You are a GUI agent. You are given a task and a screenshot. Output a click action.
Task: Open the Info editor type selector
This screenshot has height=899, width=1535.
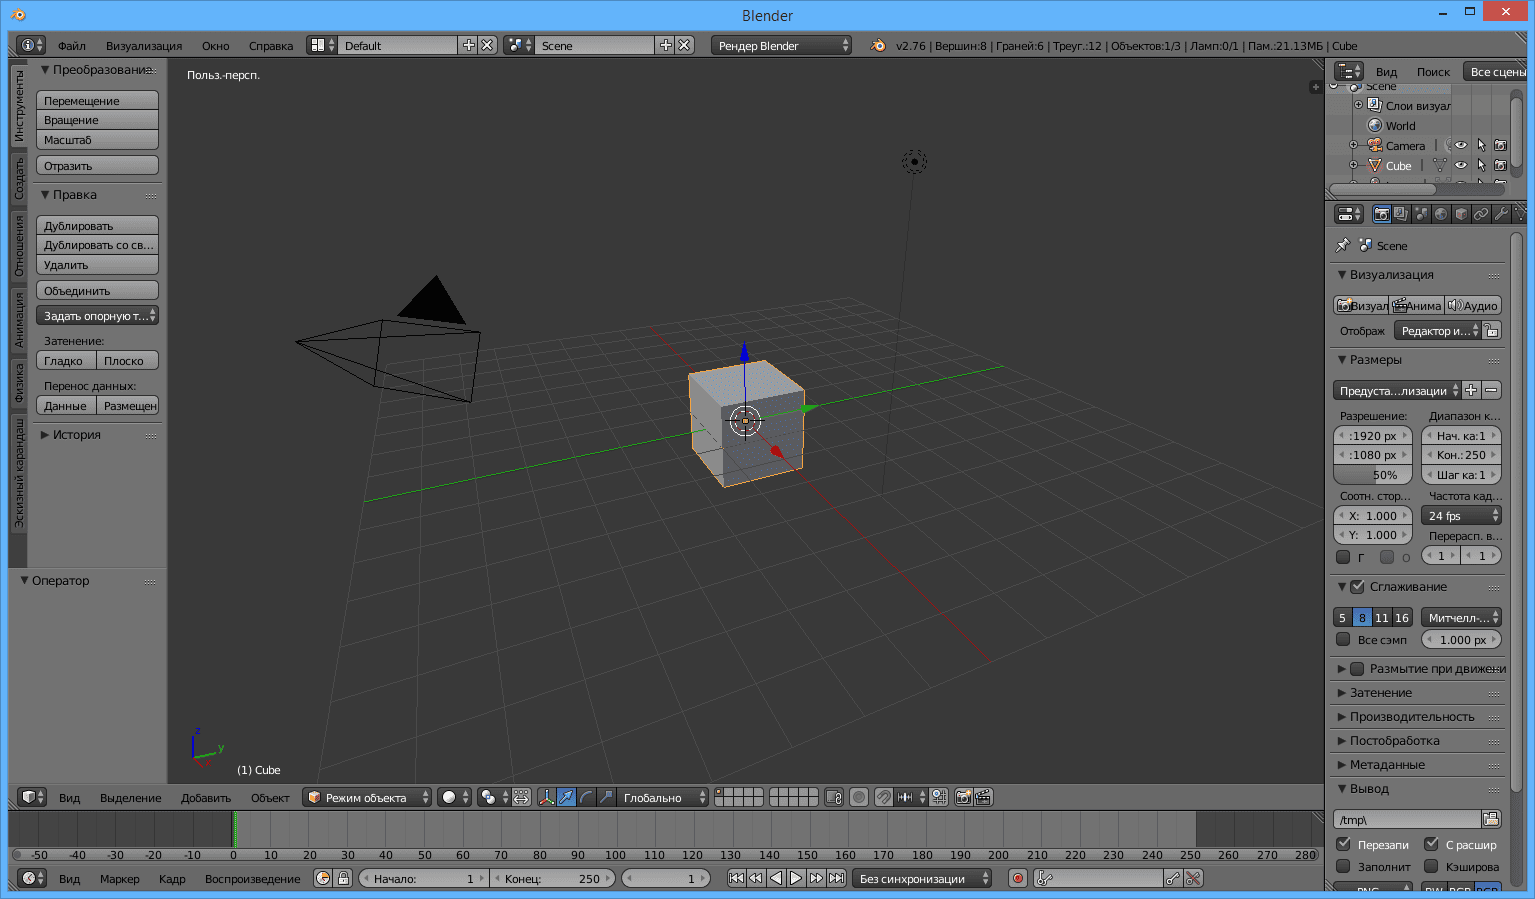point(31,45)
